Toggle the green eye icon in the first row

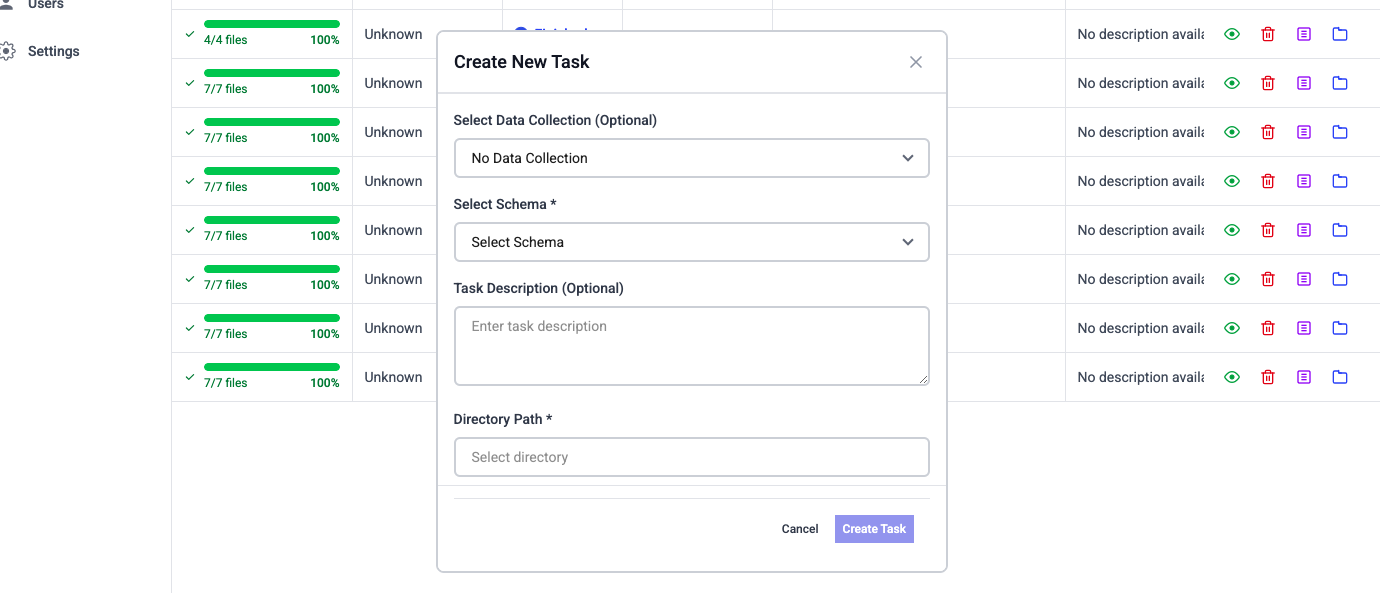pos(1232,34)
